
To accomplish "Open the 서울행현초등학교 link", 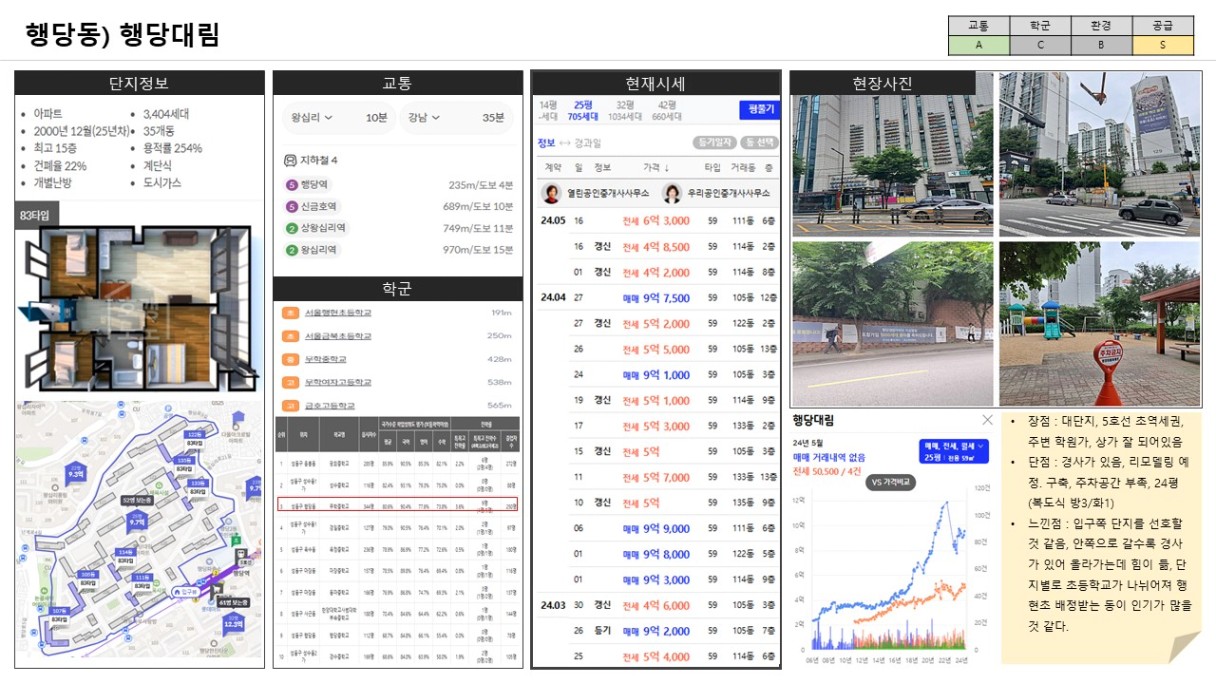I will 338,313.
